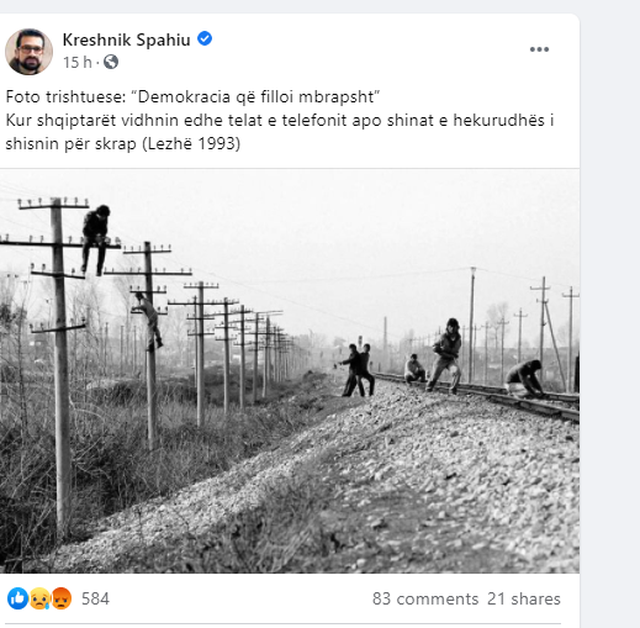Open the Kreshnik Spahiu name link
Screen dimensions: 640x628
[x=127, y=40]
